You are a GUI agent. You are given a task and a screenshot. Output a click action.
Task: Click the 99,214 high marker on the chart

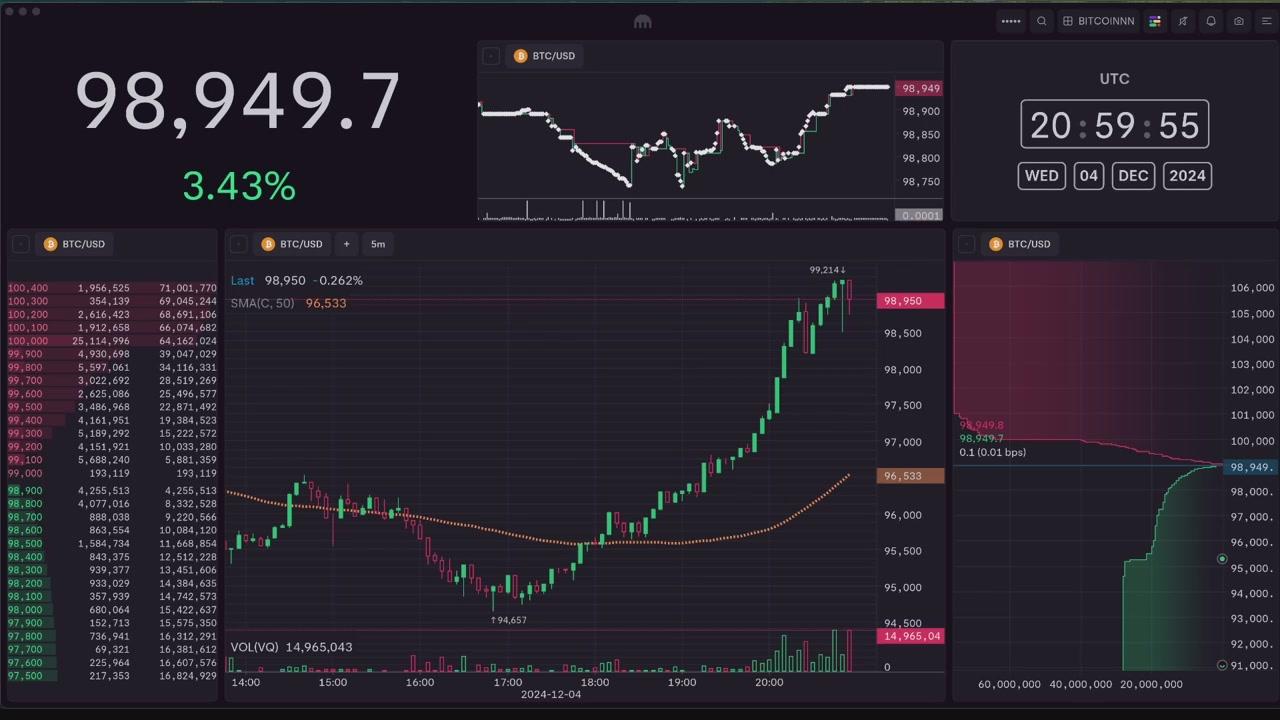pyautogui.click(x=828, y=270)
